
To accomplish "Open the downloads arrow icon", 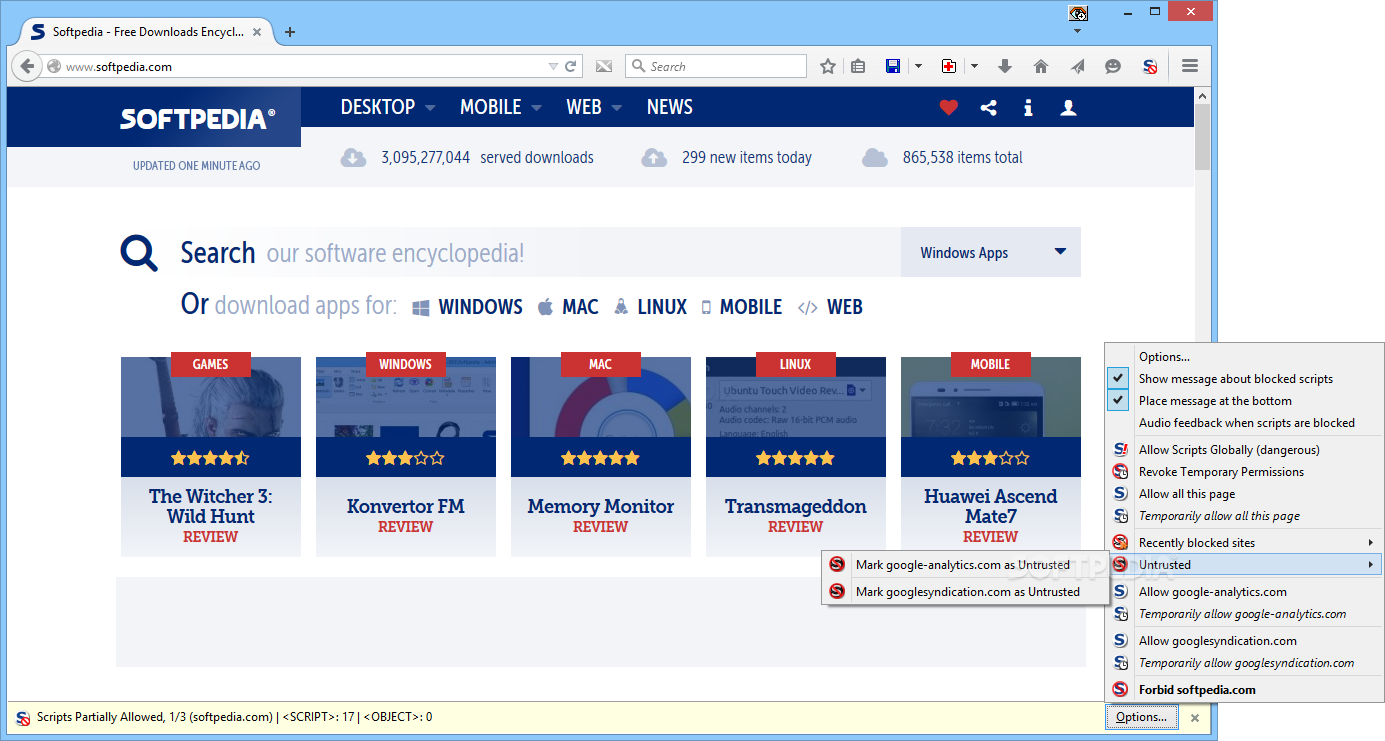I will point(1005,67).
